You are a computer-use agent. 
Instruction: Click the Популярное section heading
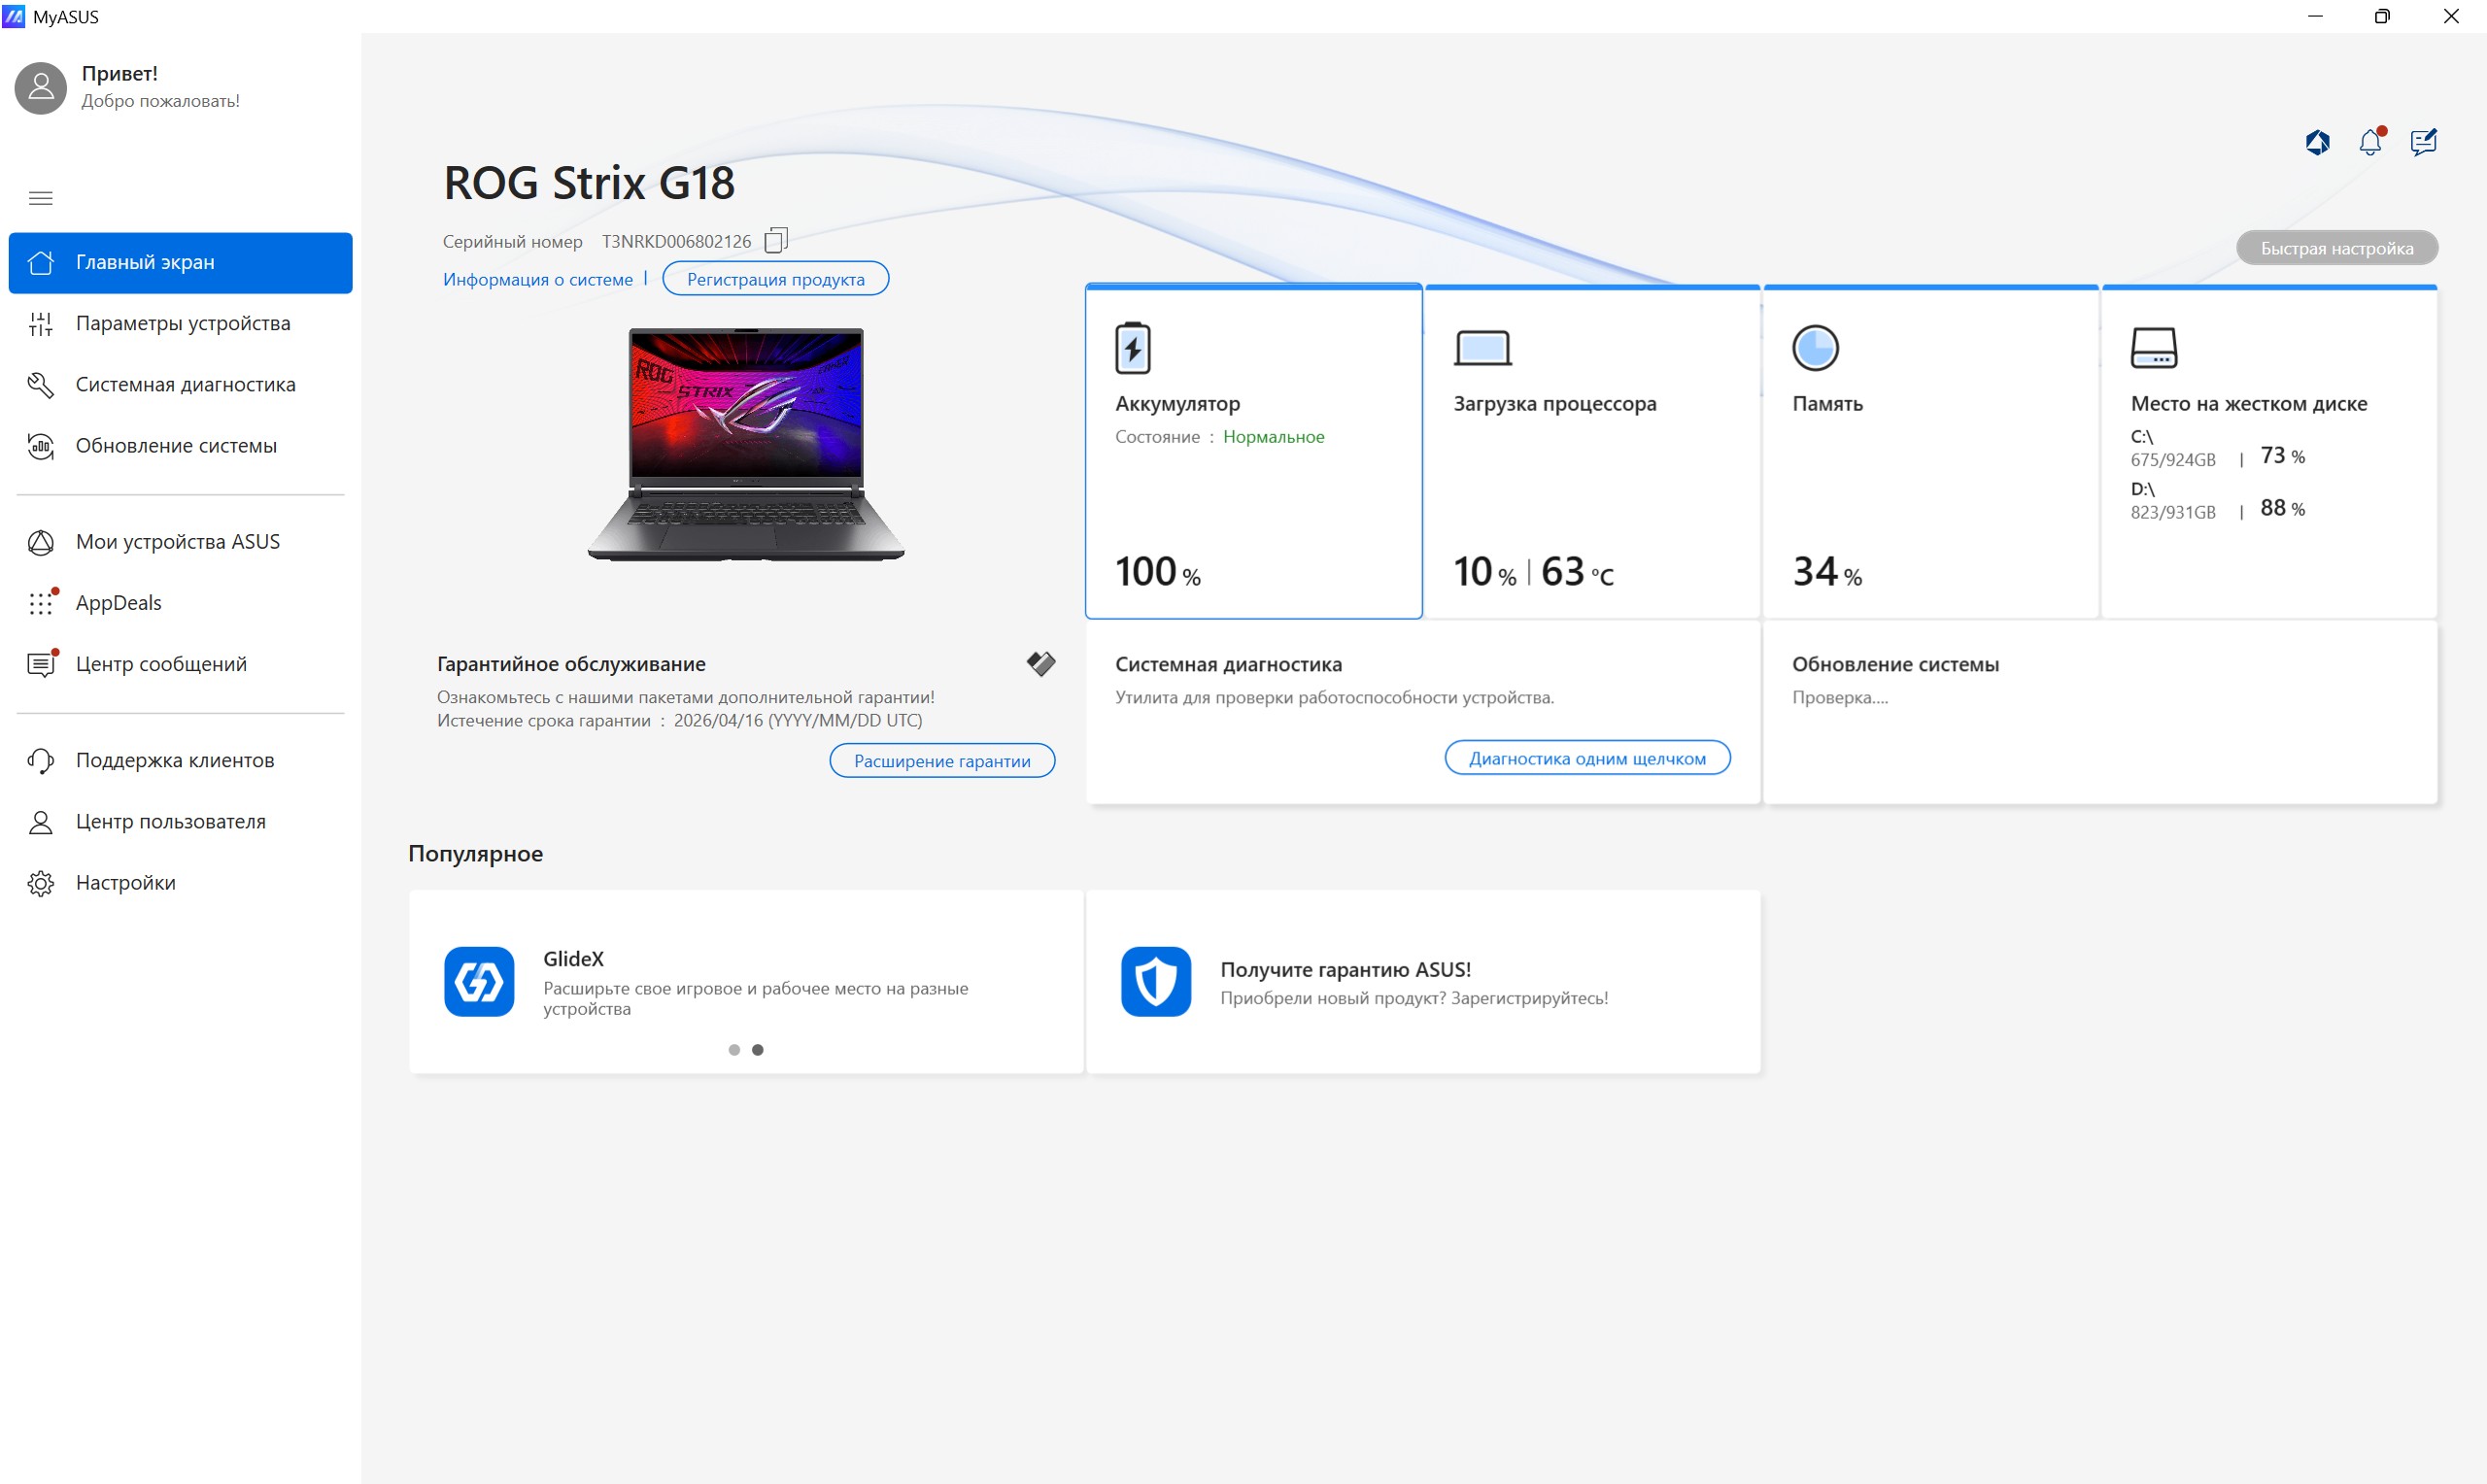[x=476, y=854]
